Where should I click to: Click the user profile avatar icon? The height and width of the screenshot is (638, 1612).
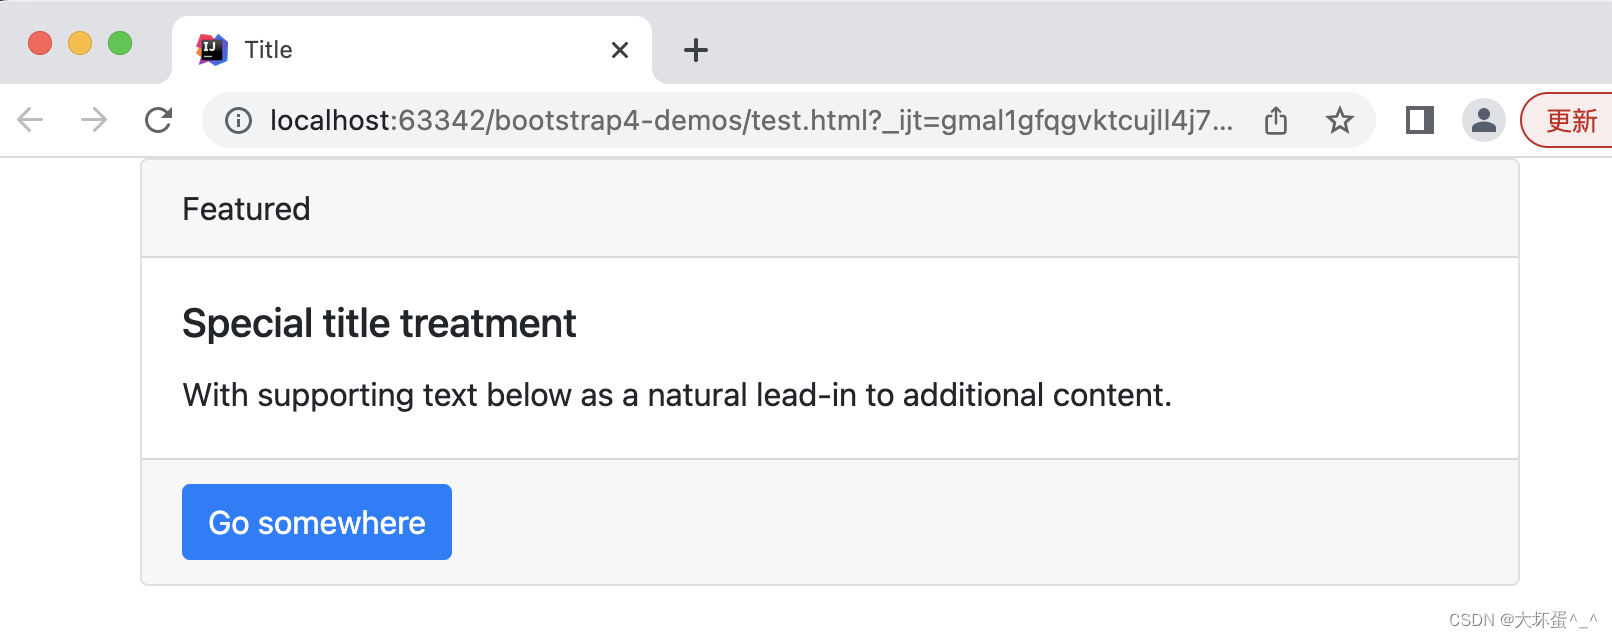[x=1483, y=120]
